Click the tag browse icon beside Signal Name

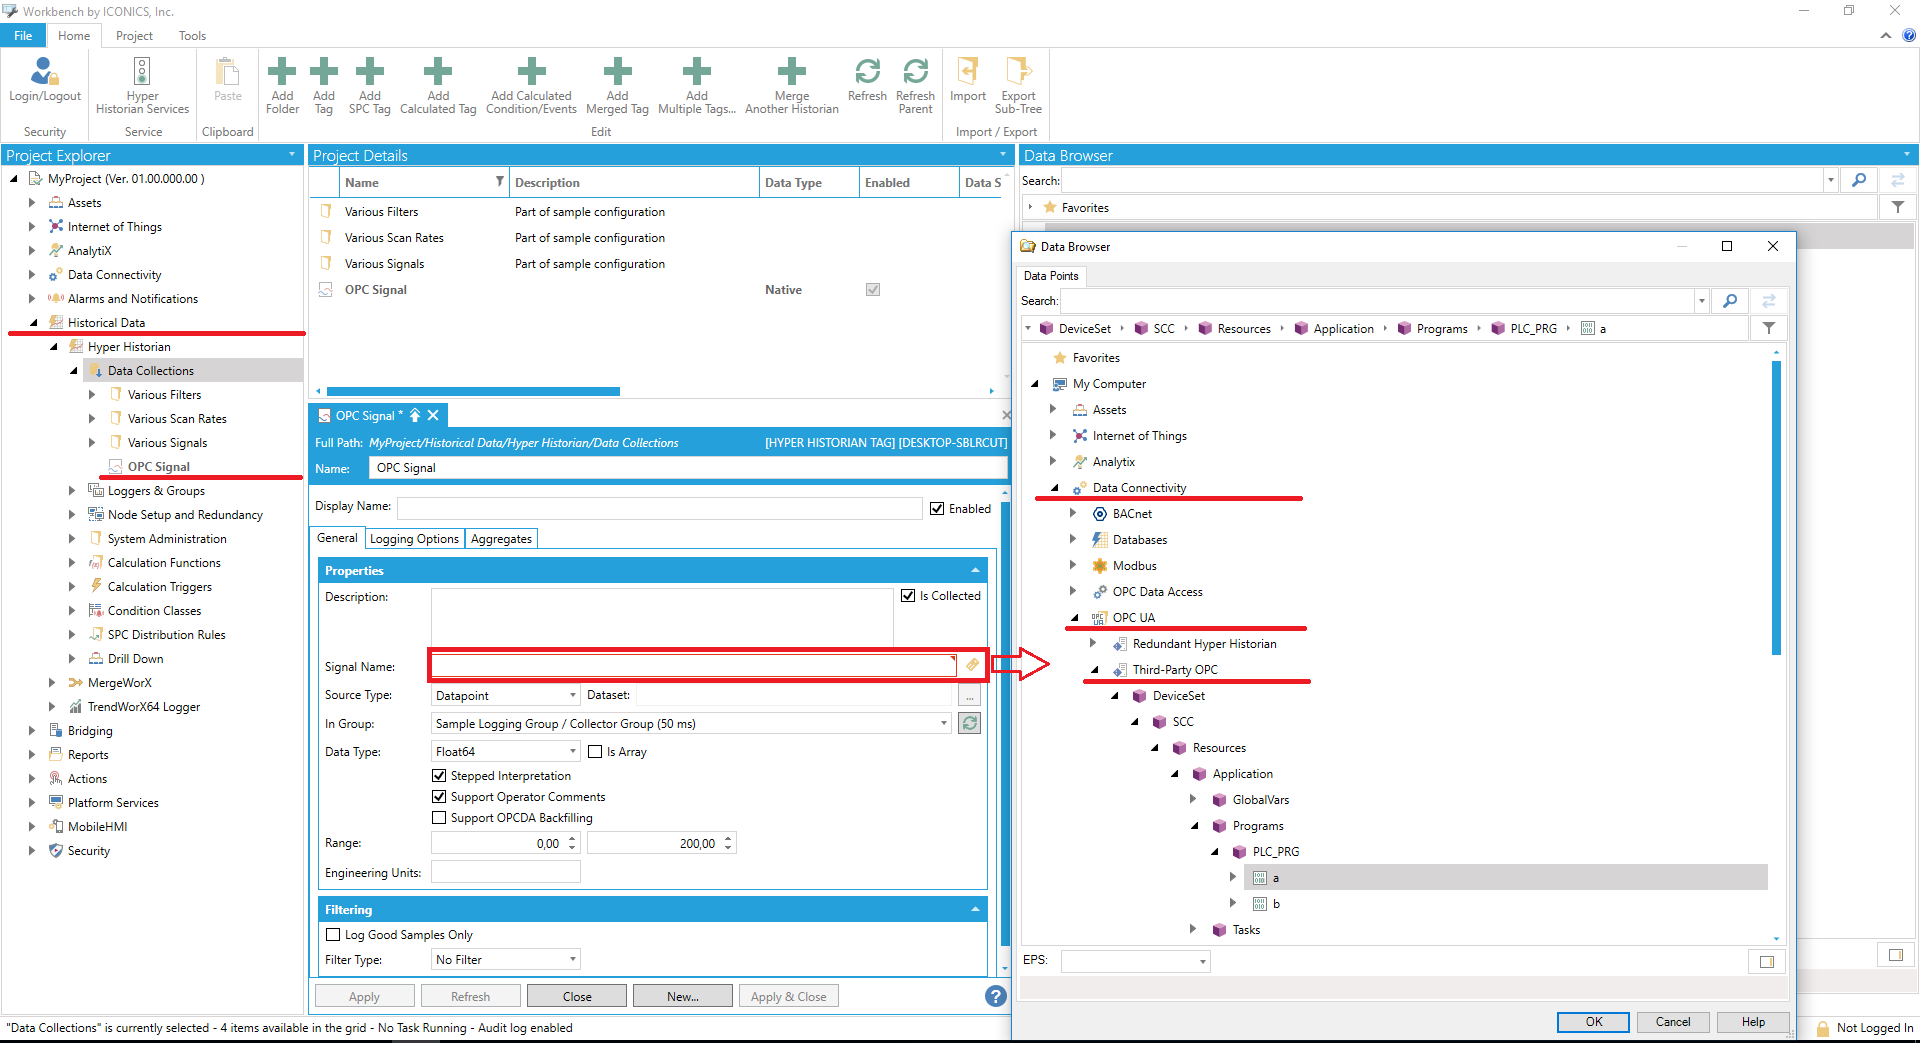pyautogui.click(x=972, y=665)
